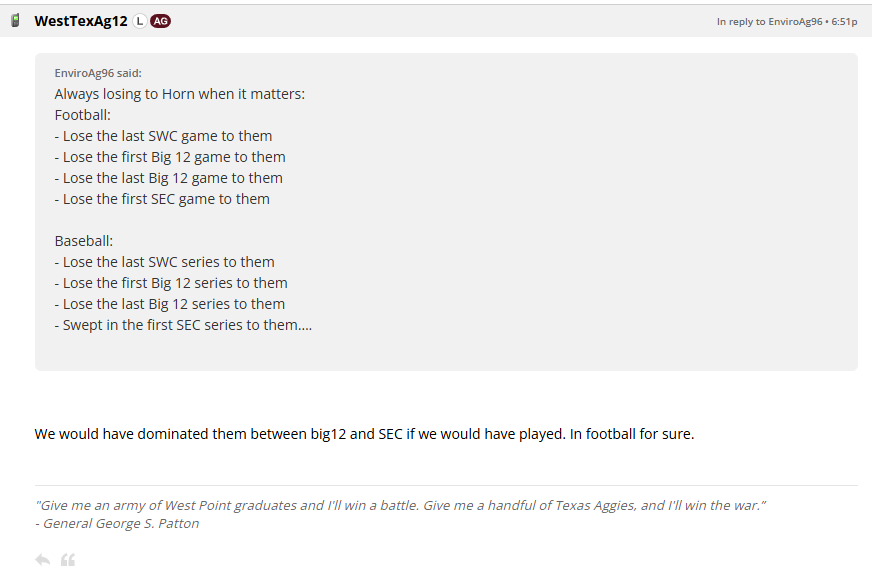Click the Football: heading in the quote
The height and width of the screenshot is (582, 872).
82,115
